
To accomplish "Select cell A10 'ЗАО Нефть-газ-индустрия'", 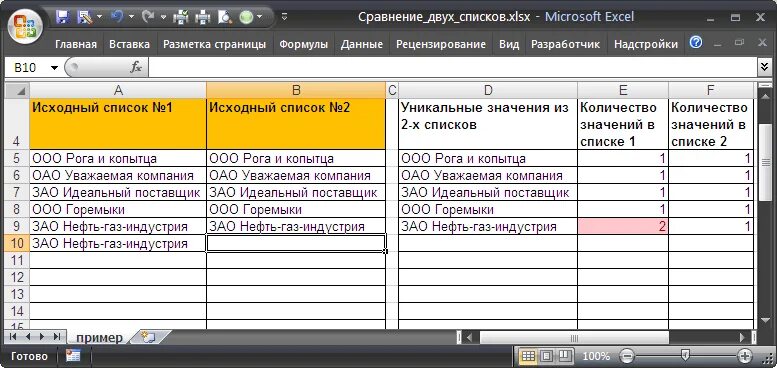I will 118,243.
